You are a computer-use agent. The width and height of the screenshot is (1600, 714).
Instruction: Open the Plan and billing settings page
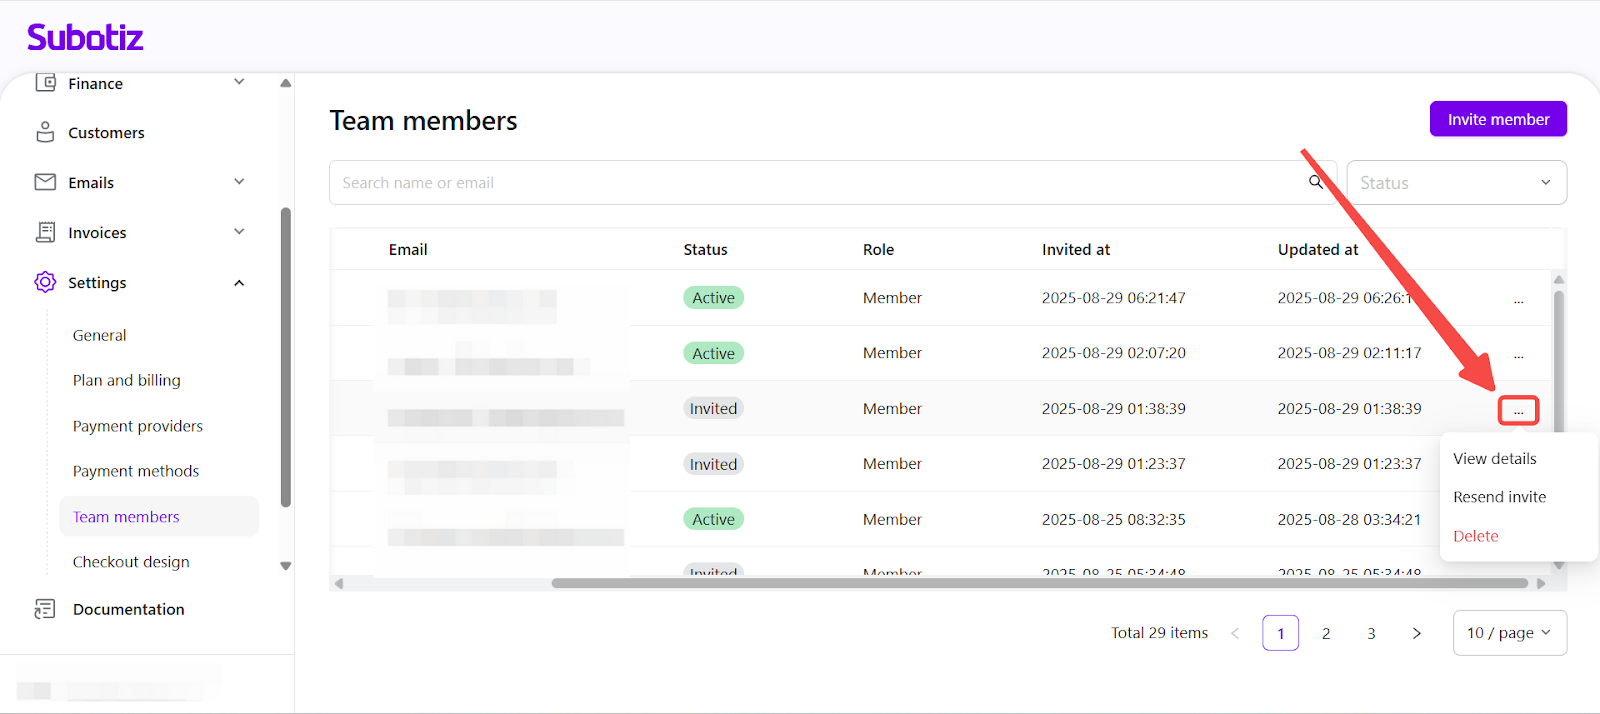point(126,380)
